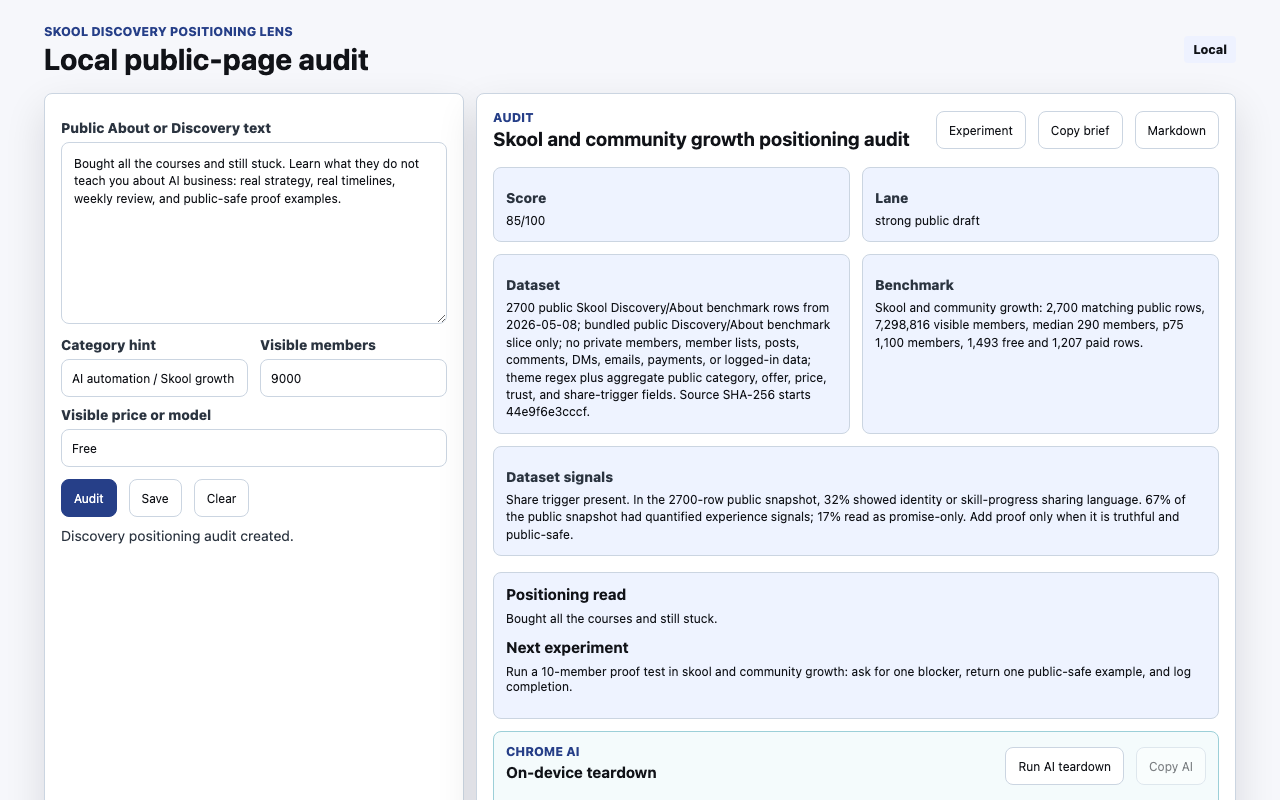Select the Visible members input
Screen dimensions: 1280x800
click(353, 378)
